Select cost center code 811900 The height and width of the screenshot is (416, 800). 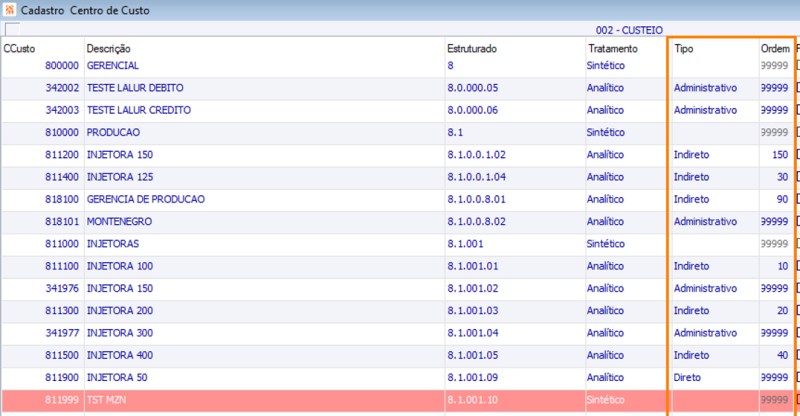tap(62, 378)
